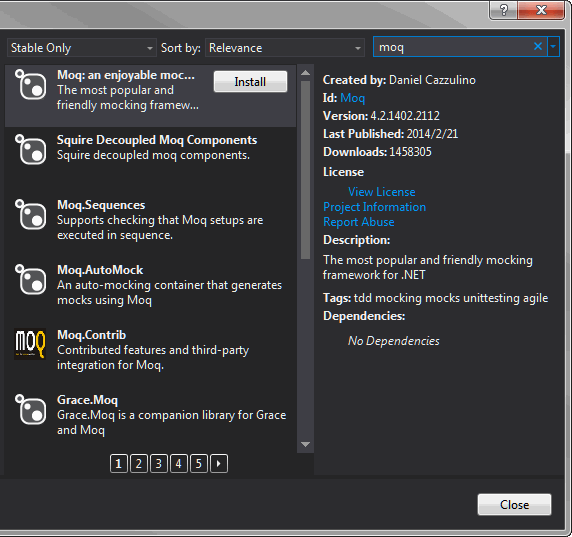Click the Report Abuse link

[x=359, y=222]
